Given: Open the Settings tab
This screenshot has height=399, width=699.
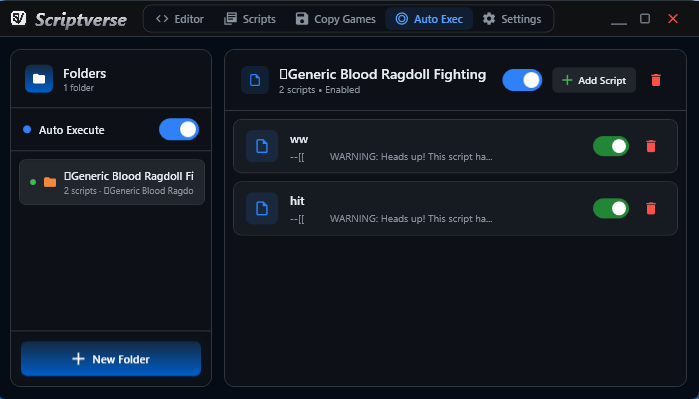Looking at the screenshot, I should [x=512, y=19].
